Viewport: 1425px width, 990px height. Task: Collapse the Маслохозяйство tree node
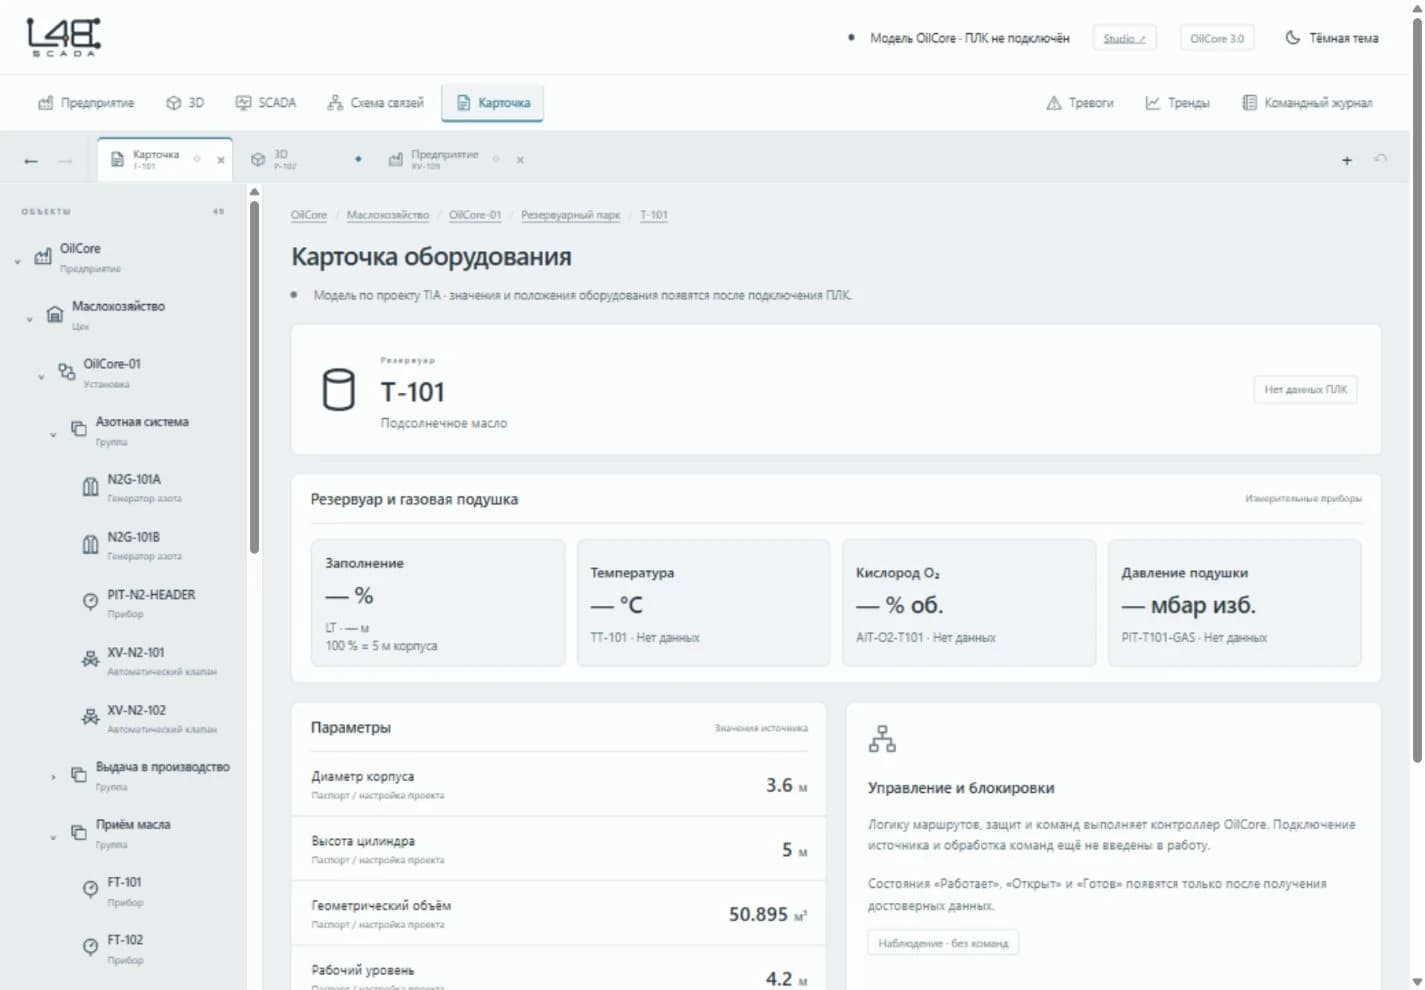tap(29, 319)
